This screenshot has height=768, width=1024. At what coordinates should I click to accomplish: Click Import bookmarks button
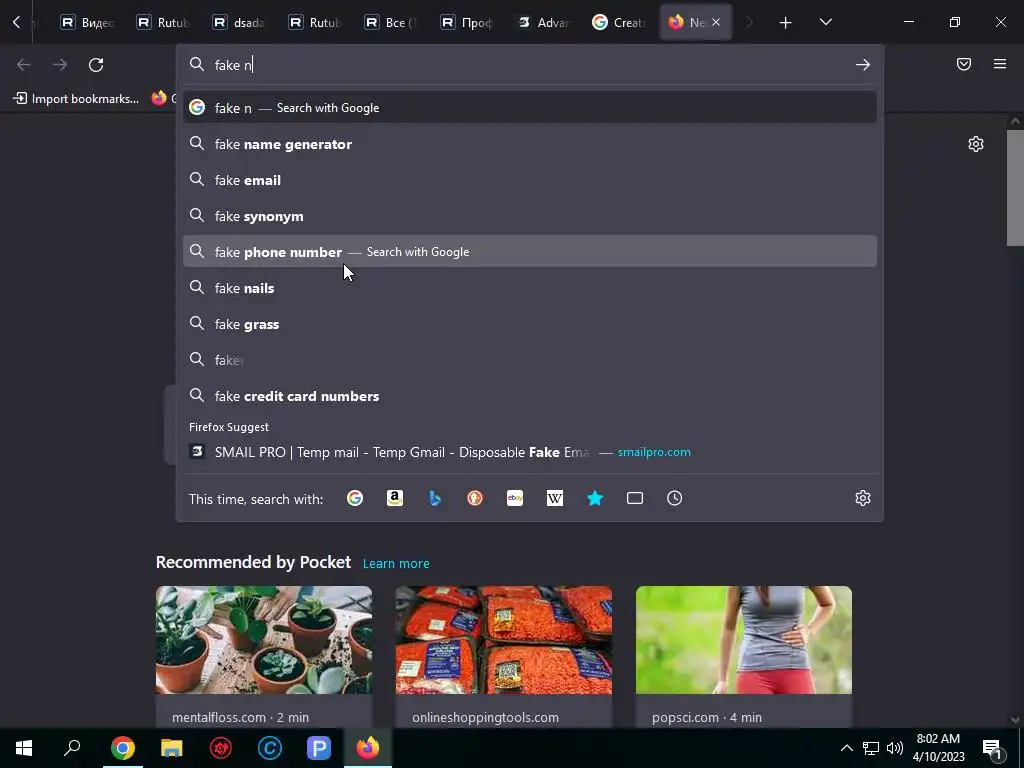[x=76, y=99]
